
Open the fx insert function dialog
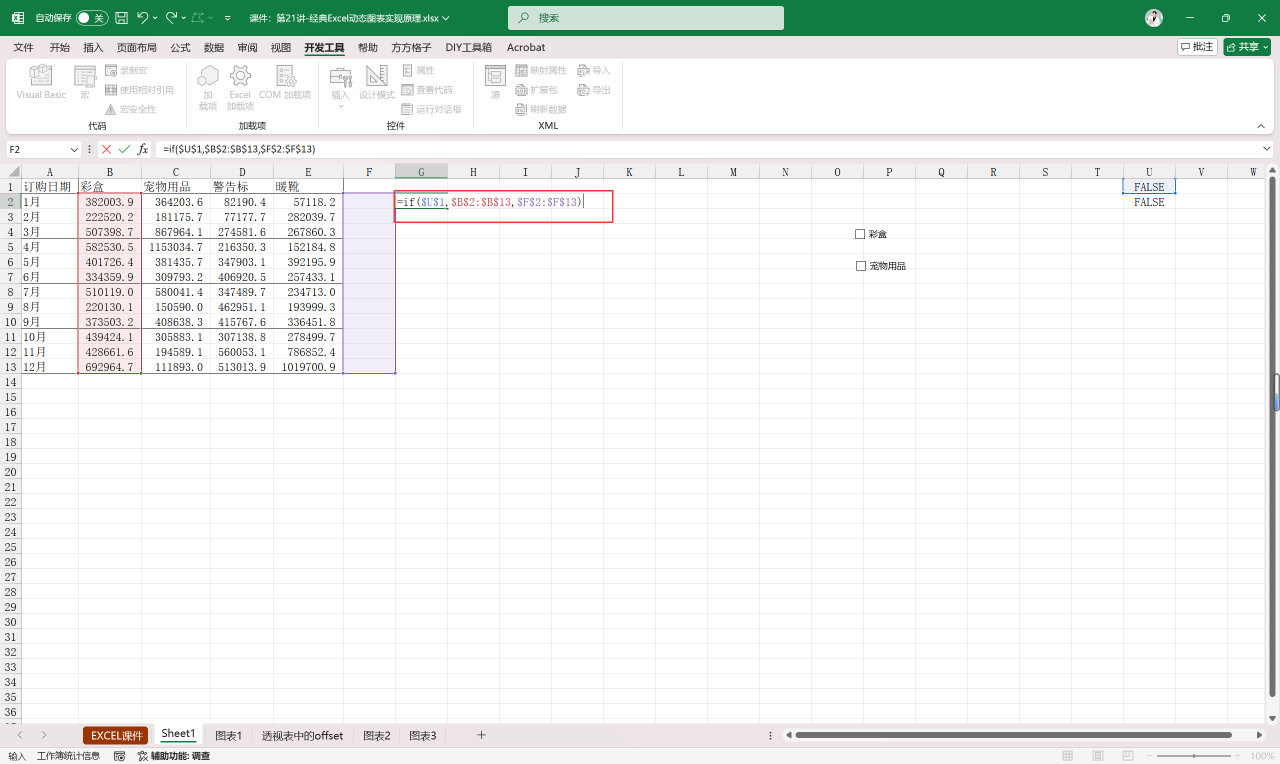pos(143,149)
